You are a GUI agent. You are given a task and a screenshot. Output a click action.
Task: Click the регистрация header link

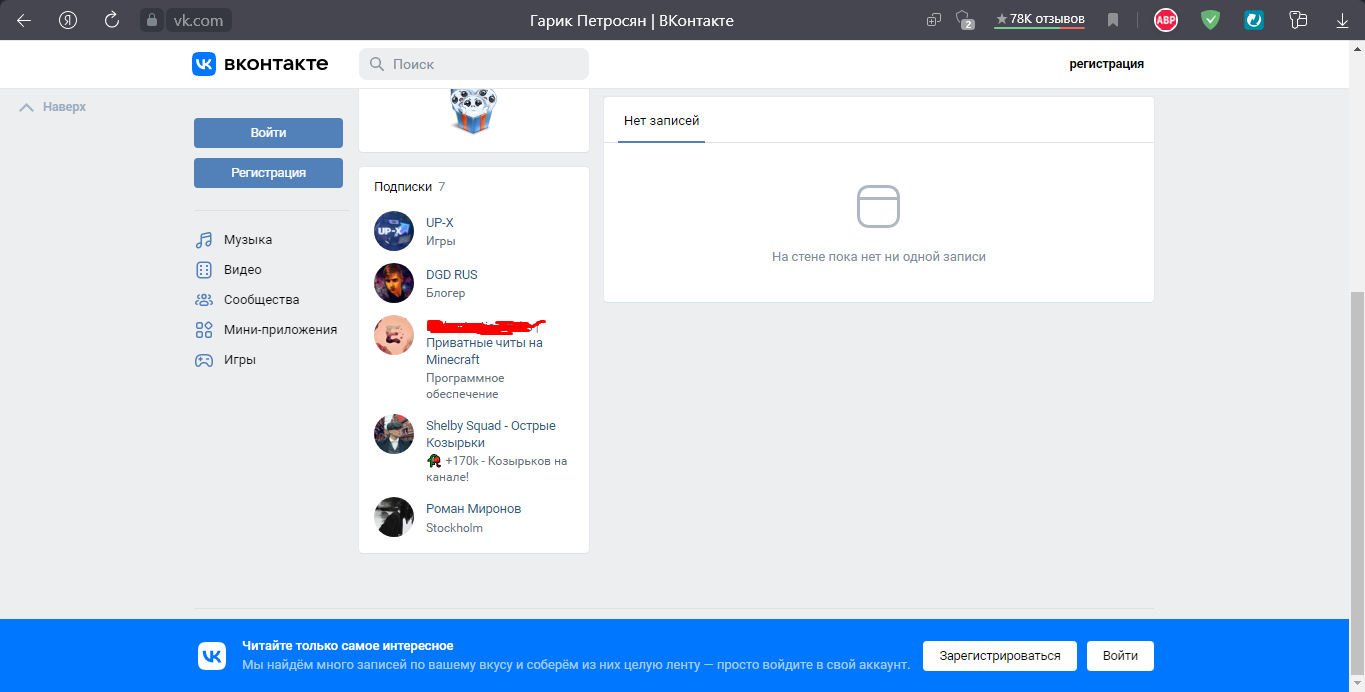coord(1106,64)
